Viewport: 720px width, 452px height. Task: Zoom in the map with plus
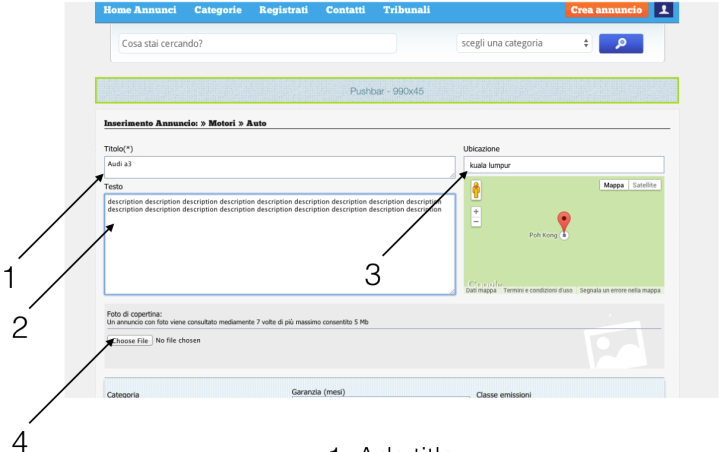pyautogui.click(x=476, y=211)
